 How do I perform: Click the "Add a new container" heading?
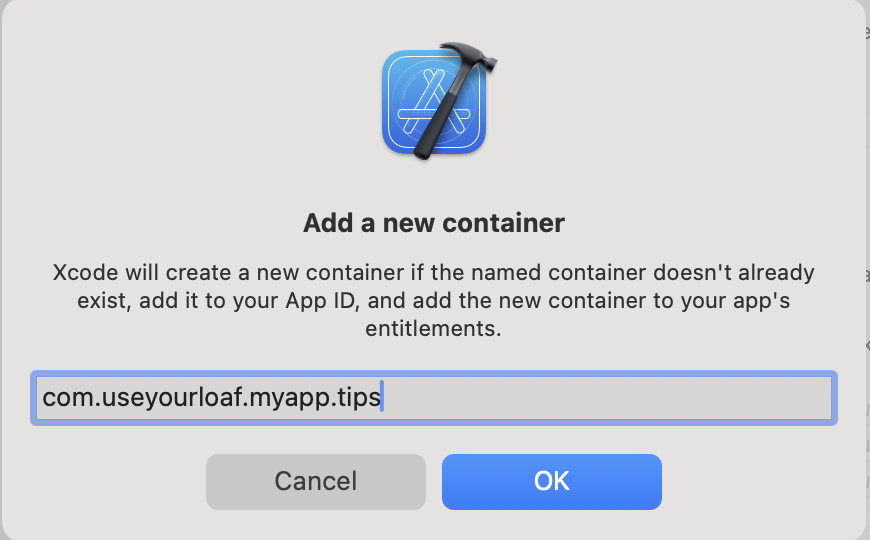tap(434, 223)
